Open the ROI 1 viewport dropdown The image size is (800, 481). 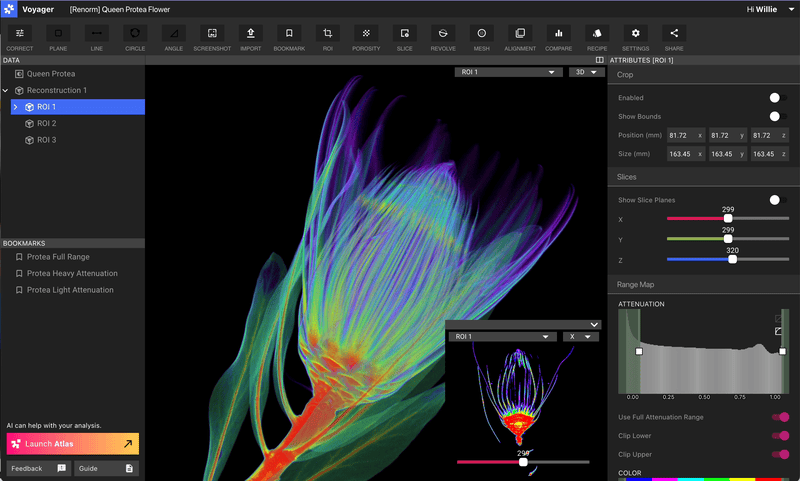[x=508, y=72]
